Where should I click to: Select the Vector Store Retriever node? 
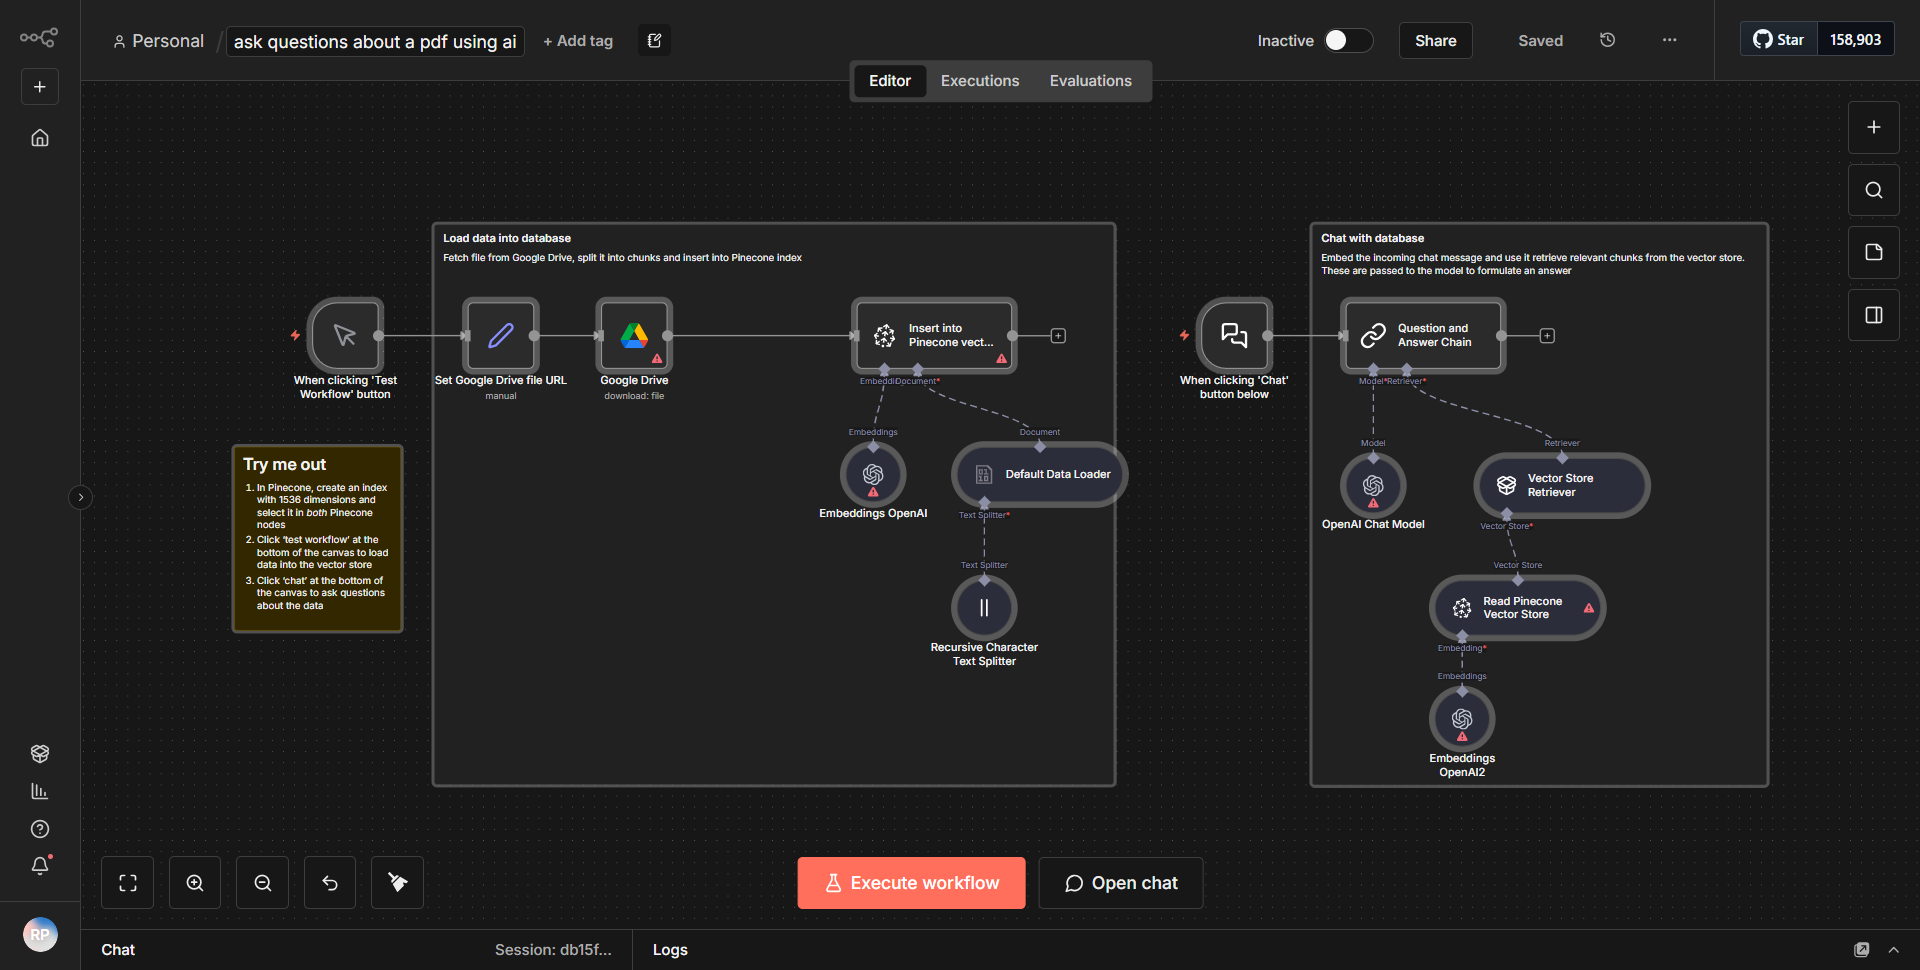[x=1562, y=485]
